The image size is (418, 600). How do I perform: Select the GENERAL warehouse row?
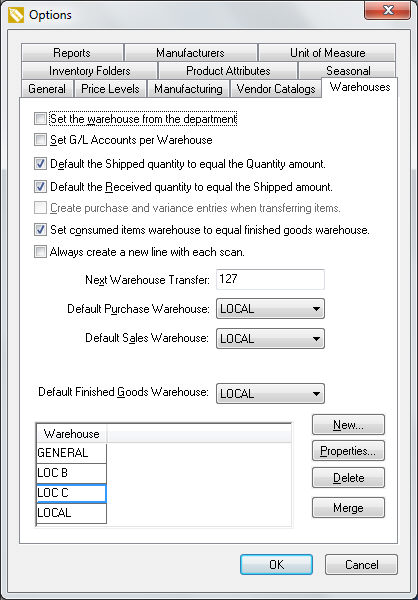[72, 453]
